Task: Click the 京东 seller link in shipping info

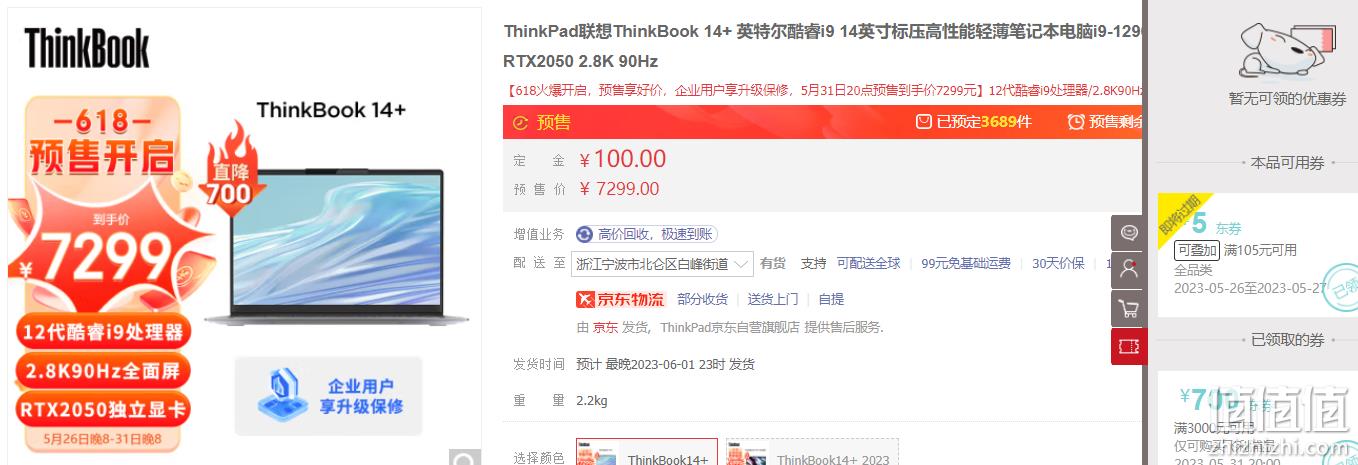Action: point(605,327)
